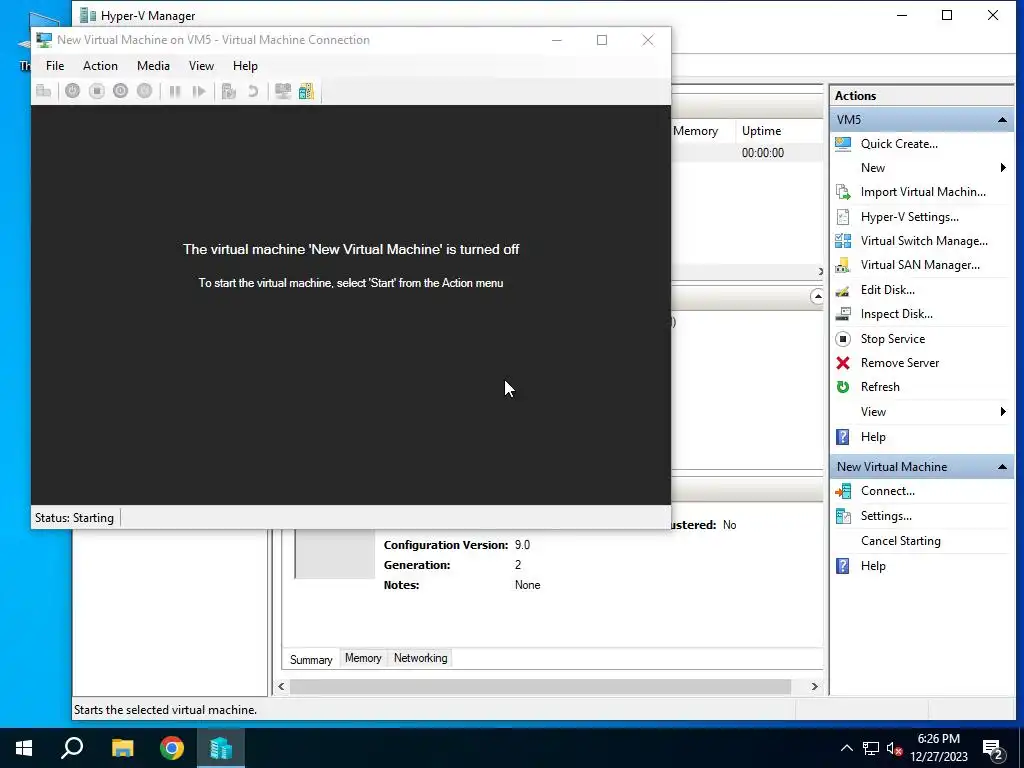Click Help under VM5 actions
This screenshot has height=768, width=1024.
click(872, 437)
